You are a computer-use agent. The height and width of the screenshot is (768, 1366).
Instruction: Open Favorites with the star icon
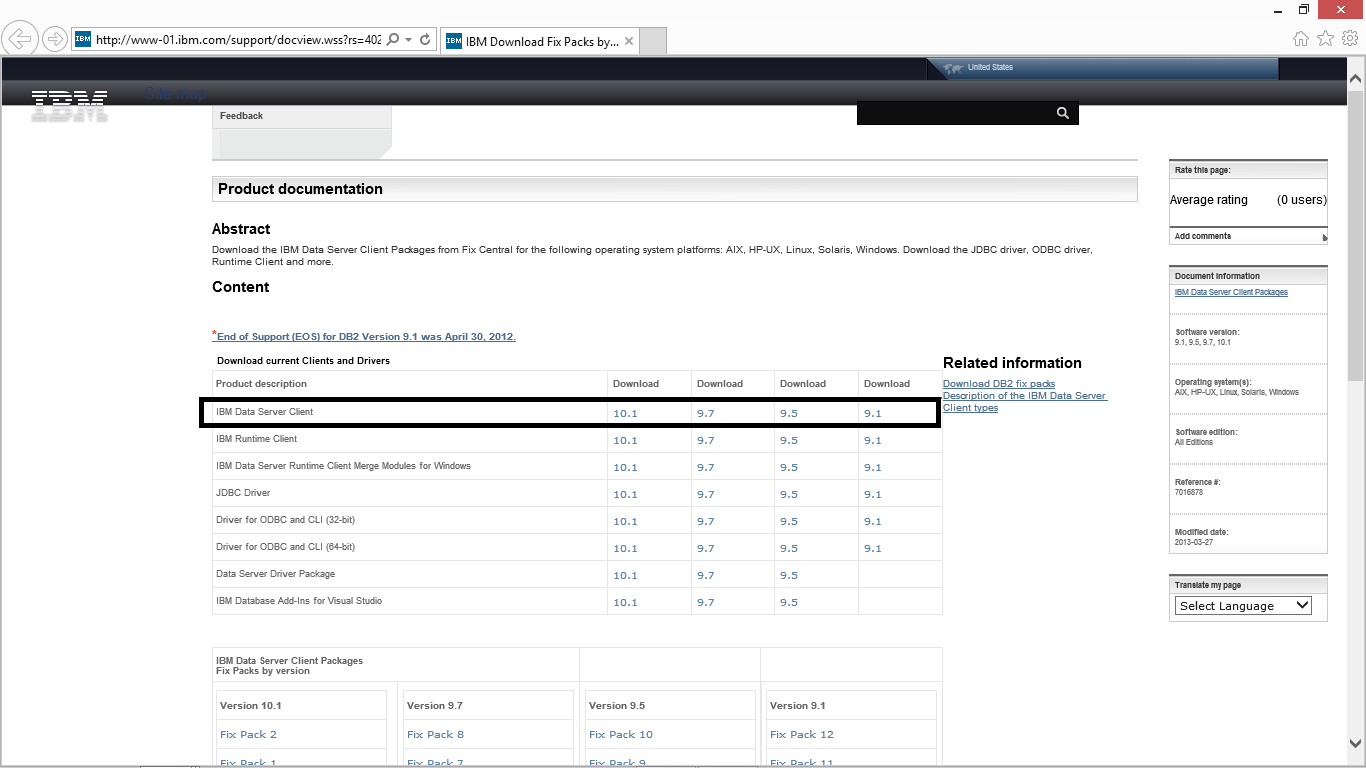pyautogui.click(x=1325, y=38)
